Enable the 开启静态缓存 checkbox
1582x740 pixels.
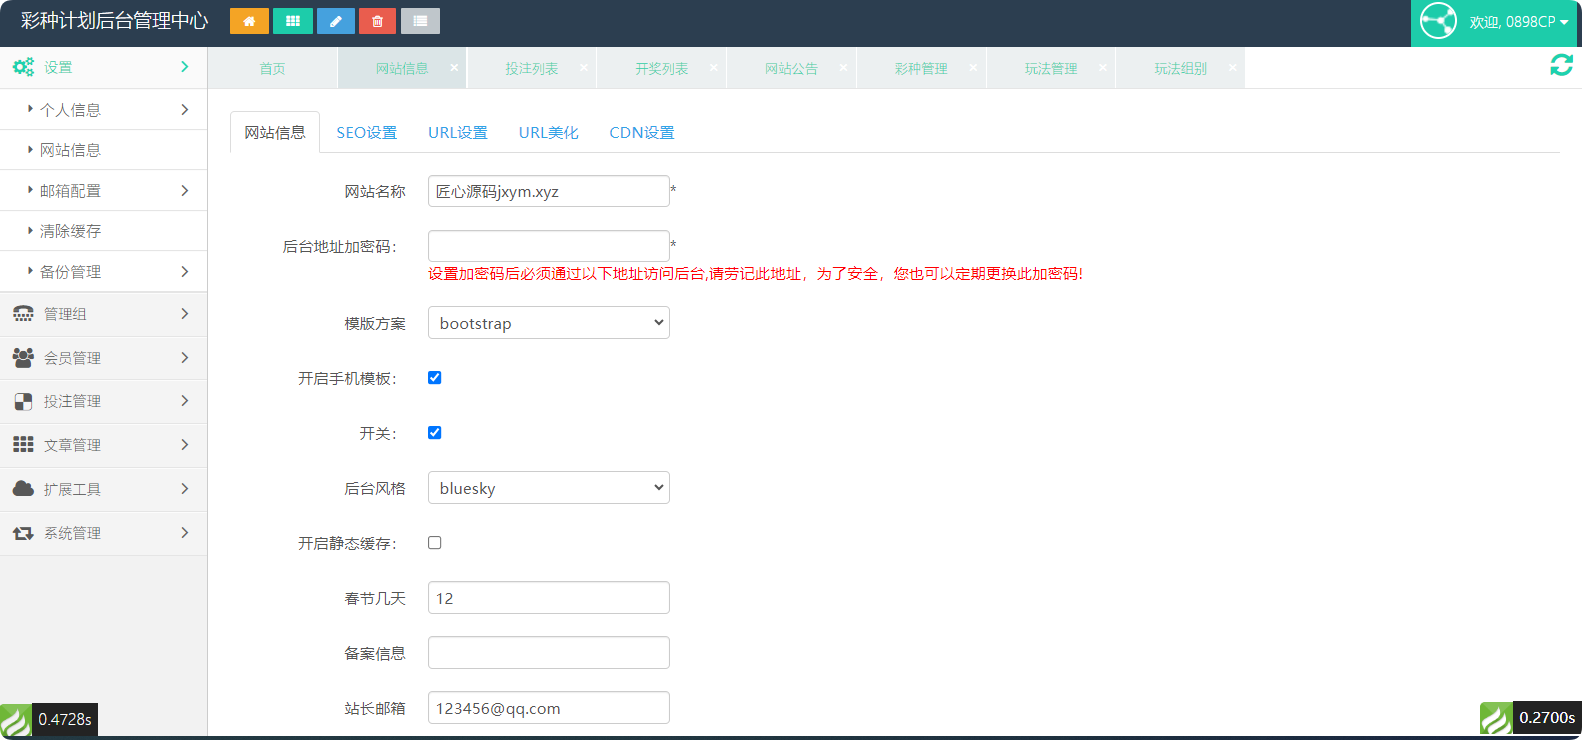435,543
